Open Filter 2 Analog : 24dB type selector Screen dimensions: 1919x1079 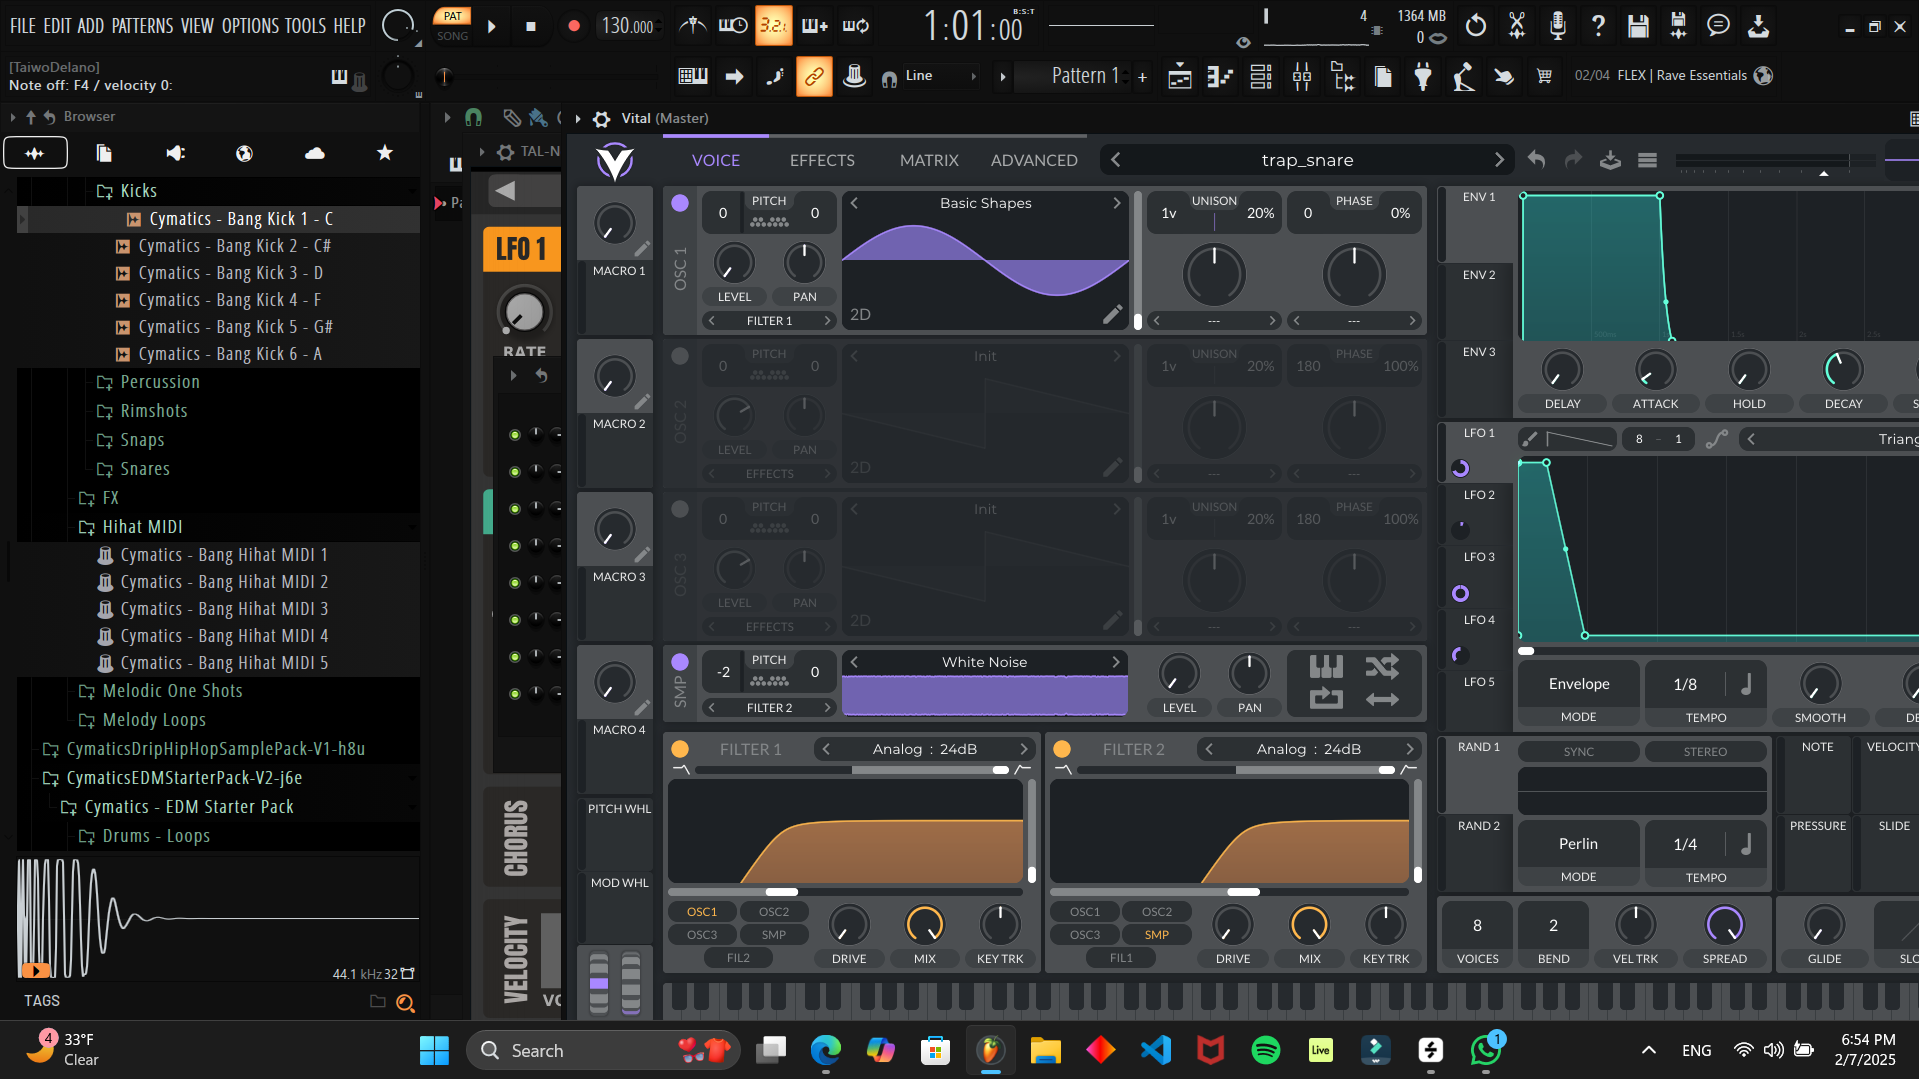[x=1308, y=749]
